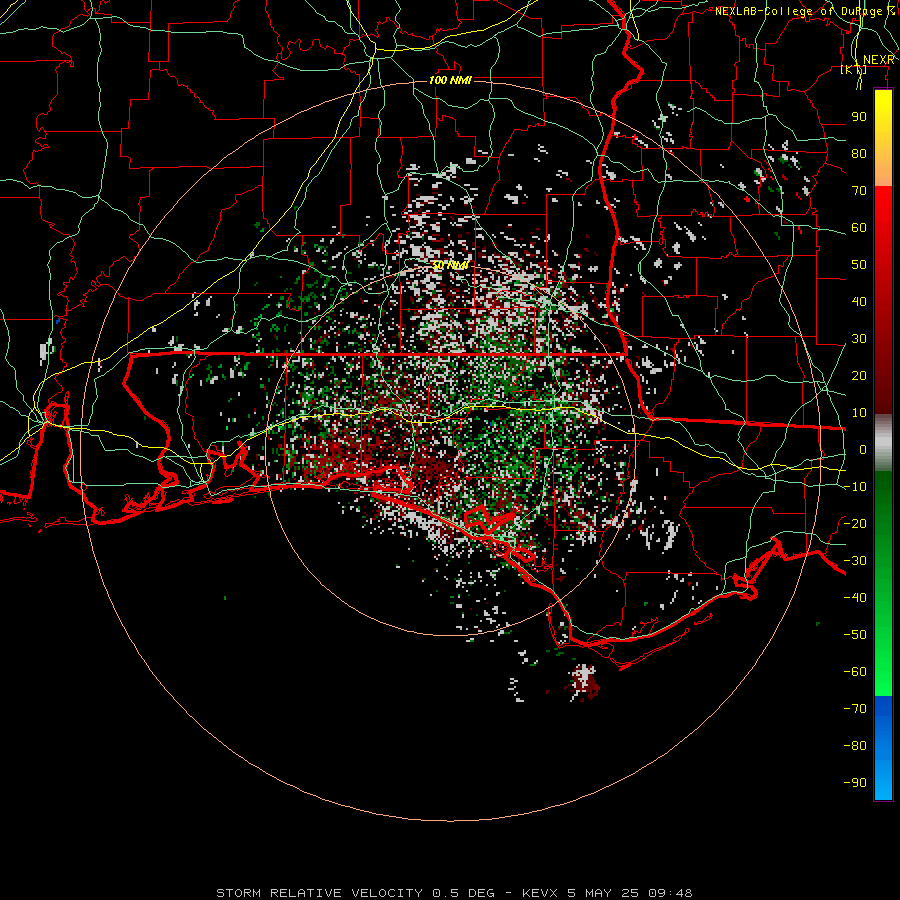The width and height of the screenshot is (900, 900).
Task: Click the positive '30' scale label
Action: (859, 339)
